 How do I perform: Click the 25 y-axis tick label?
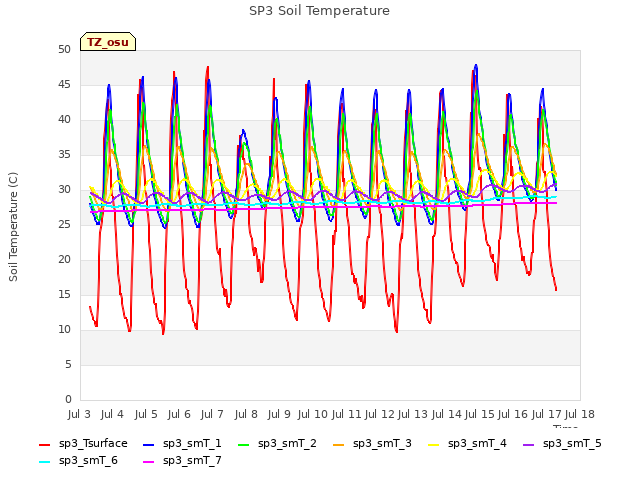coord(64,224)
